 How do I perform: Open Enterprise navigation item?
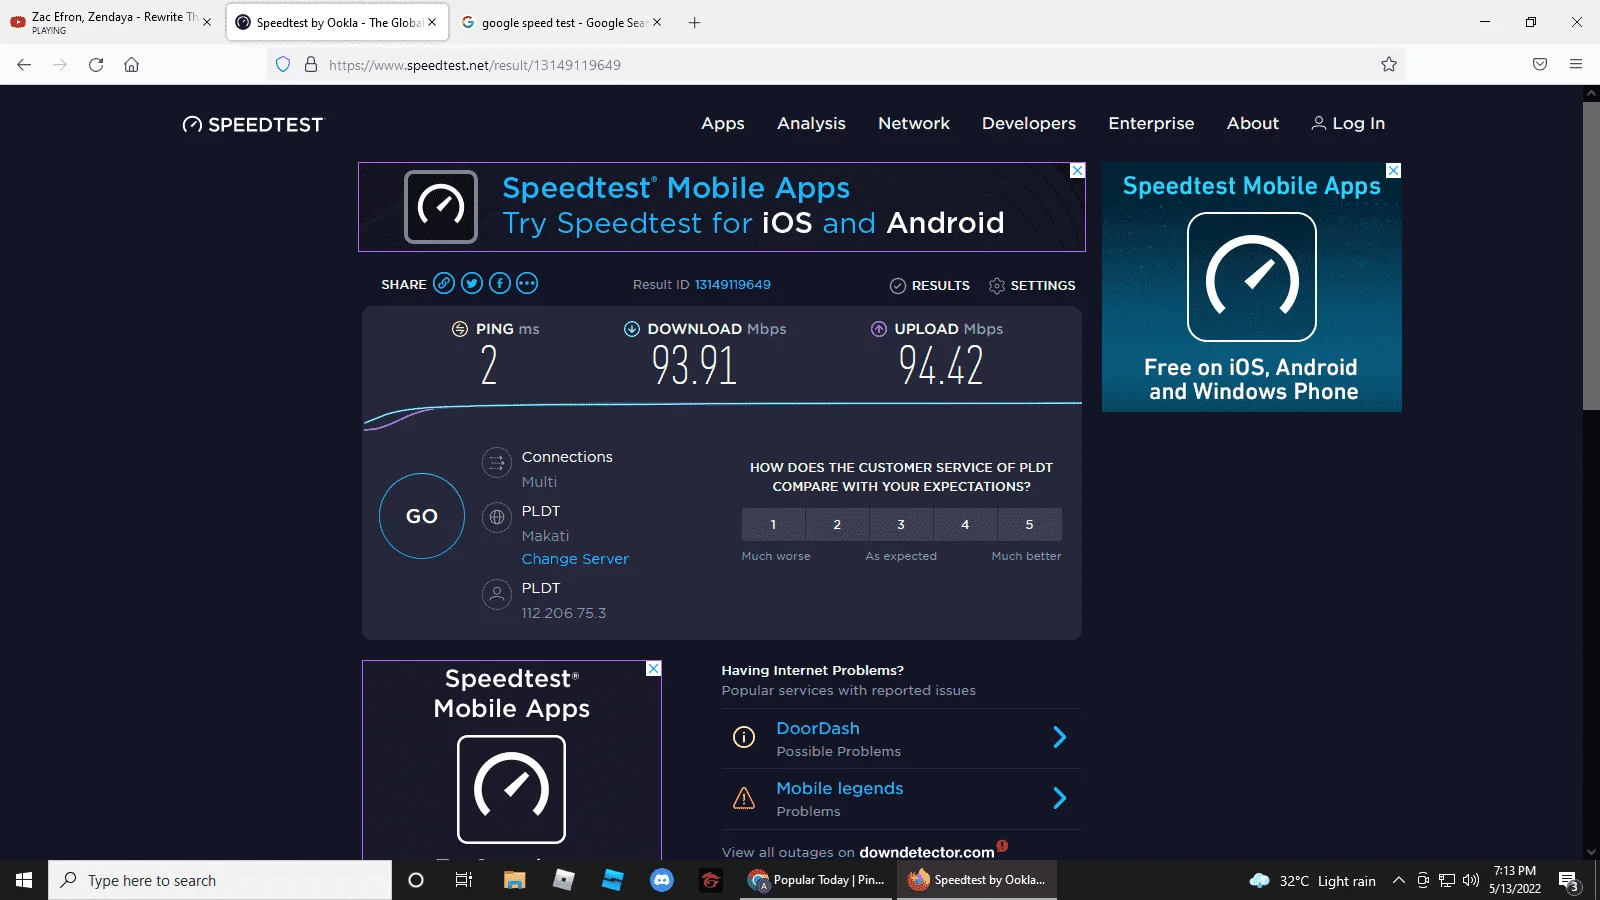1151,123
